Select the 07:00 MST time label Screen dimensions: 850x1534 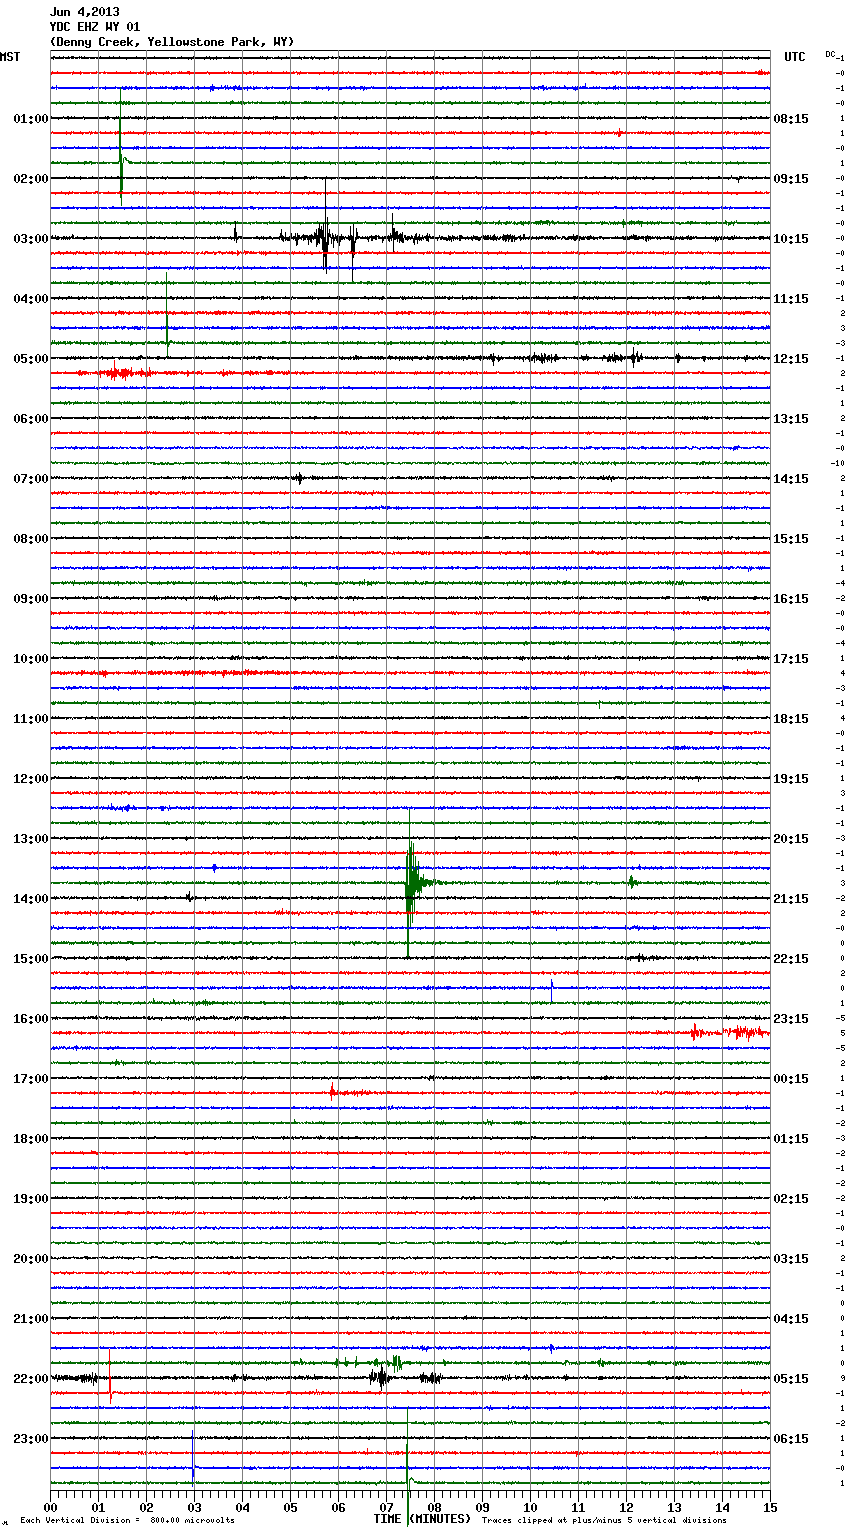pyautogui.click(x=31, y=479)
